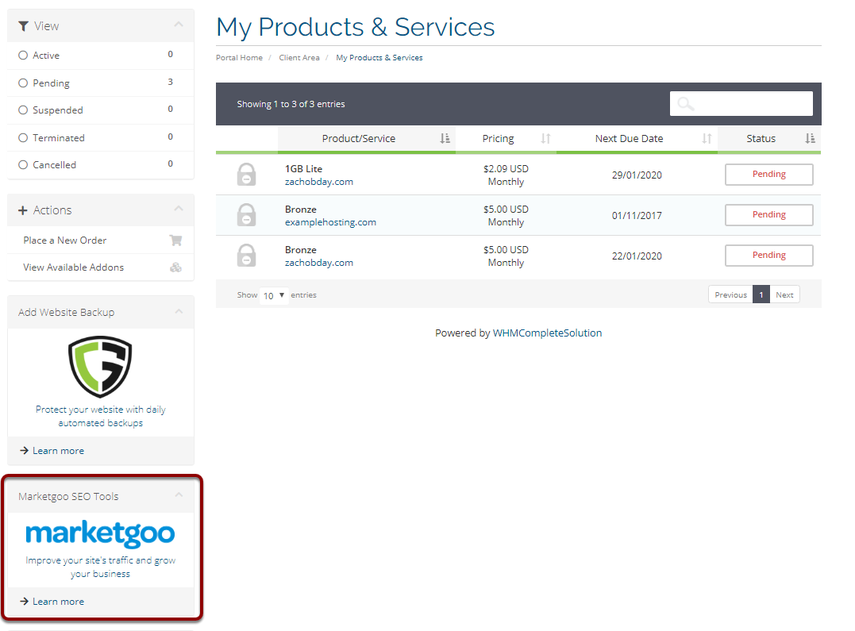Sort table by Next Due Date arrows
Image resolution: width=855 pixels, height=631 pixels.
point(706,139)
